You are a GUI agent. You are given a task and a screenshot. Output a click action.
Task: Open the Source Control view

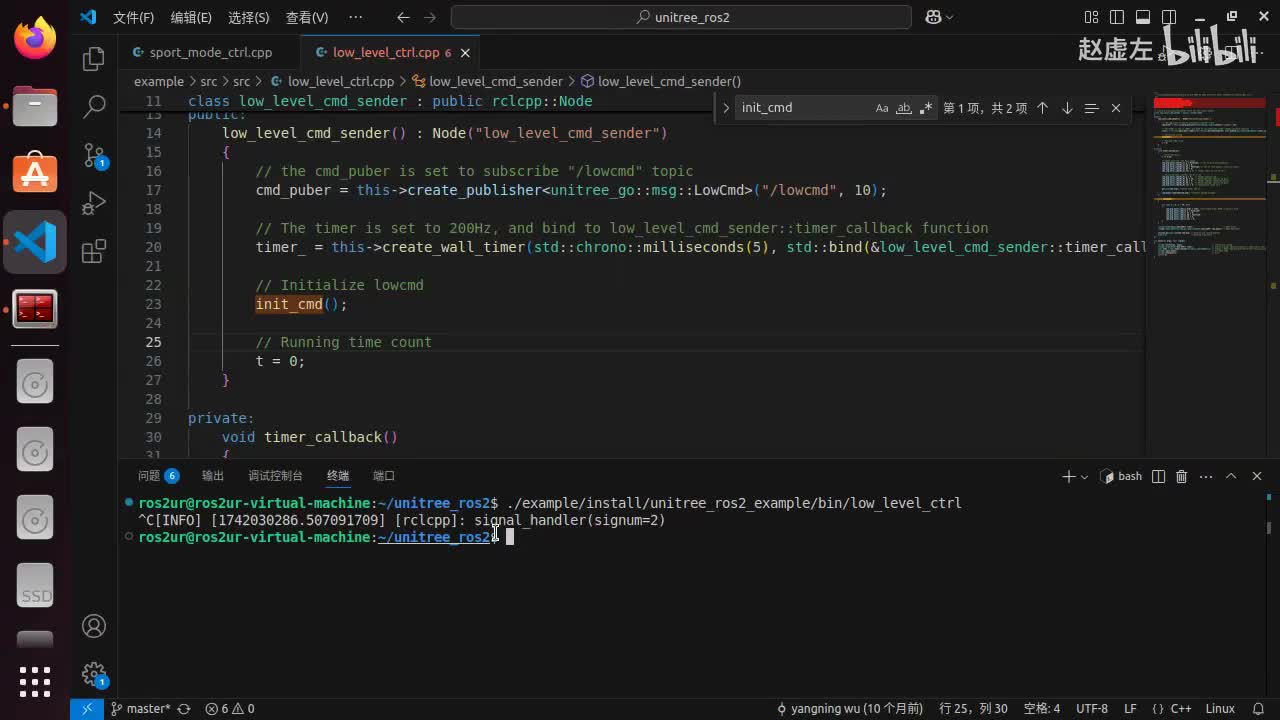coord(94,155)
